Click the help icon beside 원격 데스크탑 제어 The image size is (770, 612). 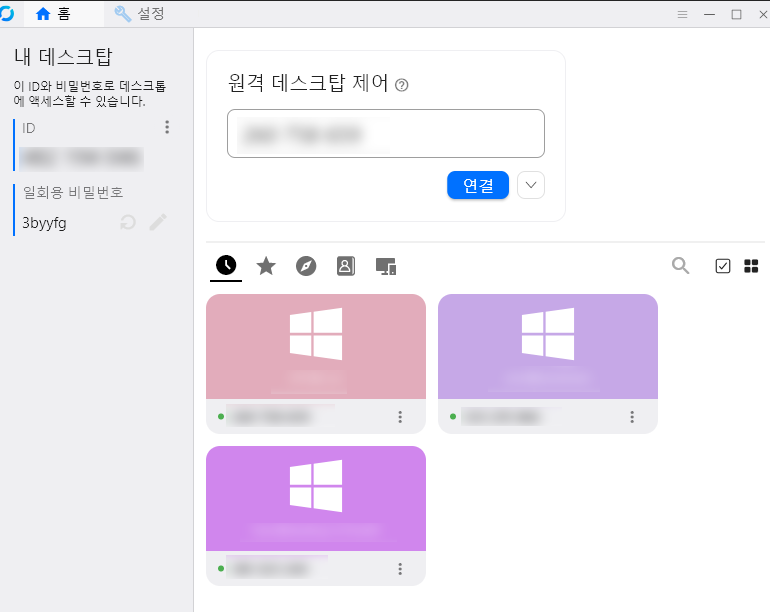point(402,85)
